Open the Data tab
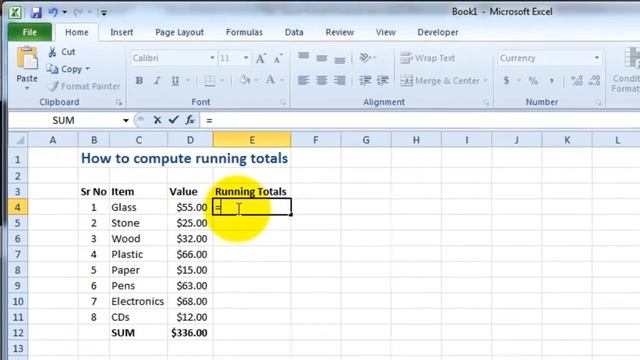The width and height of the screenshot is (640, 360). click(294, 32)
